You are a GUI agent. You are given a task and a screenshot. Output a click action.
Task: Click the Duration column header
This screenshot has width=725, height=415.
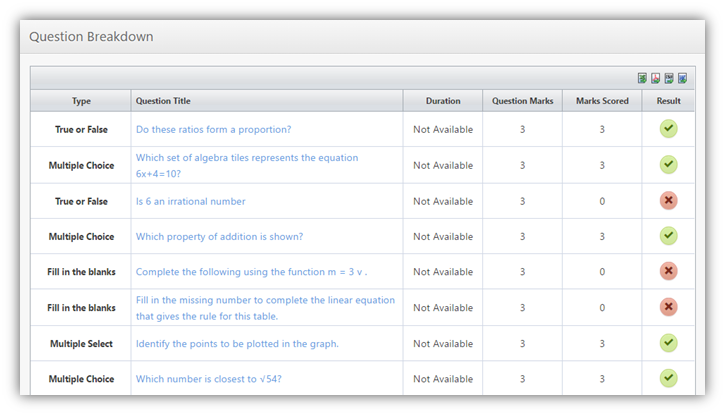pyautogui.click(x=443, y=101)
